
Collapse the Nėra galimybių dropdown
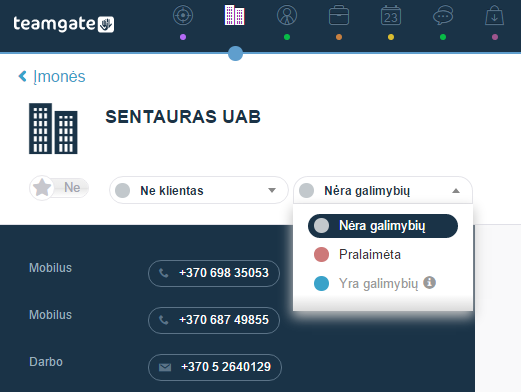point(383,190)
